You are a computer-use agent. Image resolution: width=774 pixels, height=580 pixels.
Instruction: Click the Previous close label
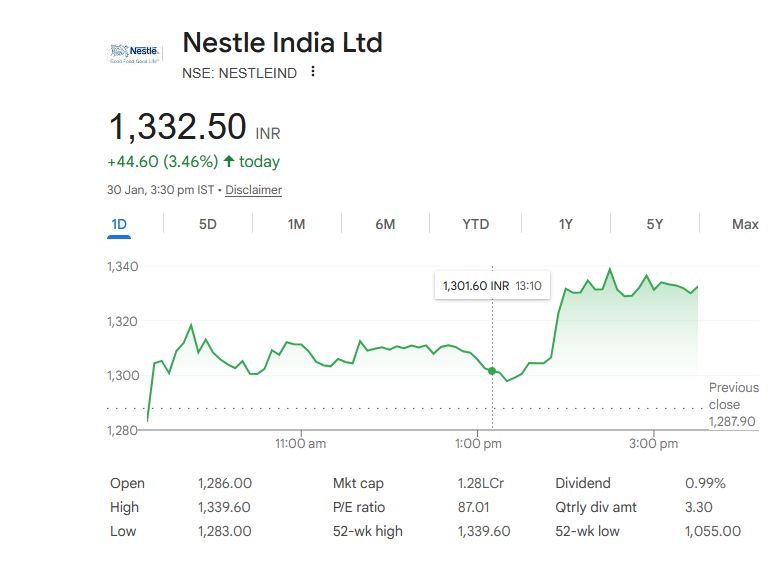(733, 396)
